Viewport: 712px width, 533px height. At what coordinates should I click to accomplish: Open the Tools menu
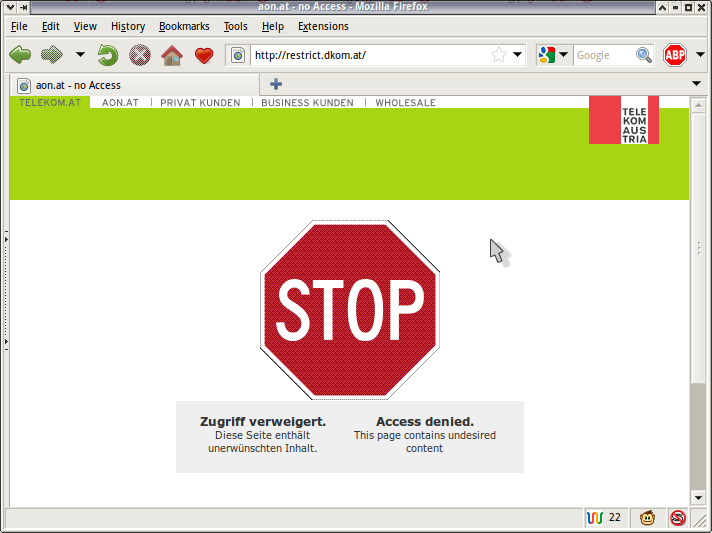(x=235, y=26)
